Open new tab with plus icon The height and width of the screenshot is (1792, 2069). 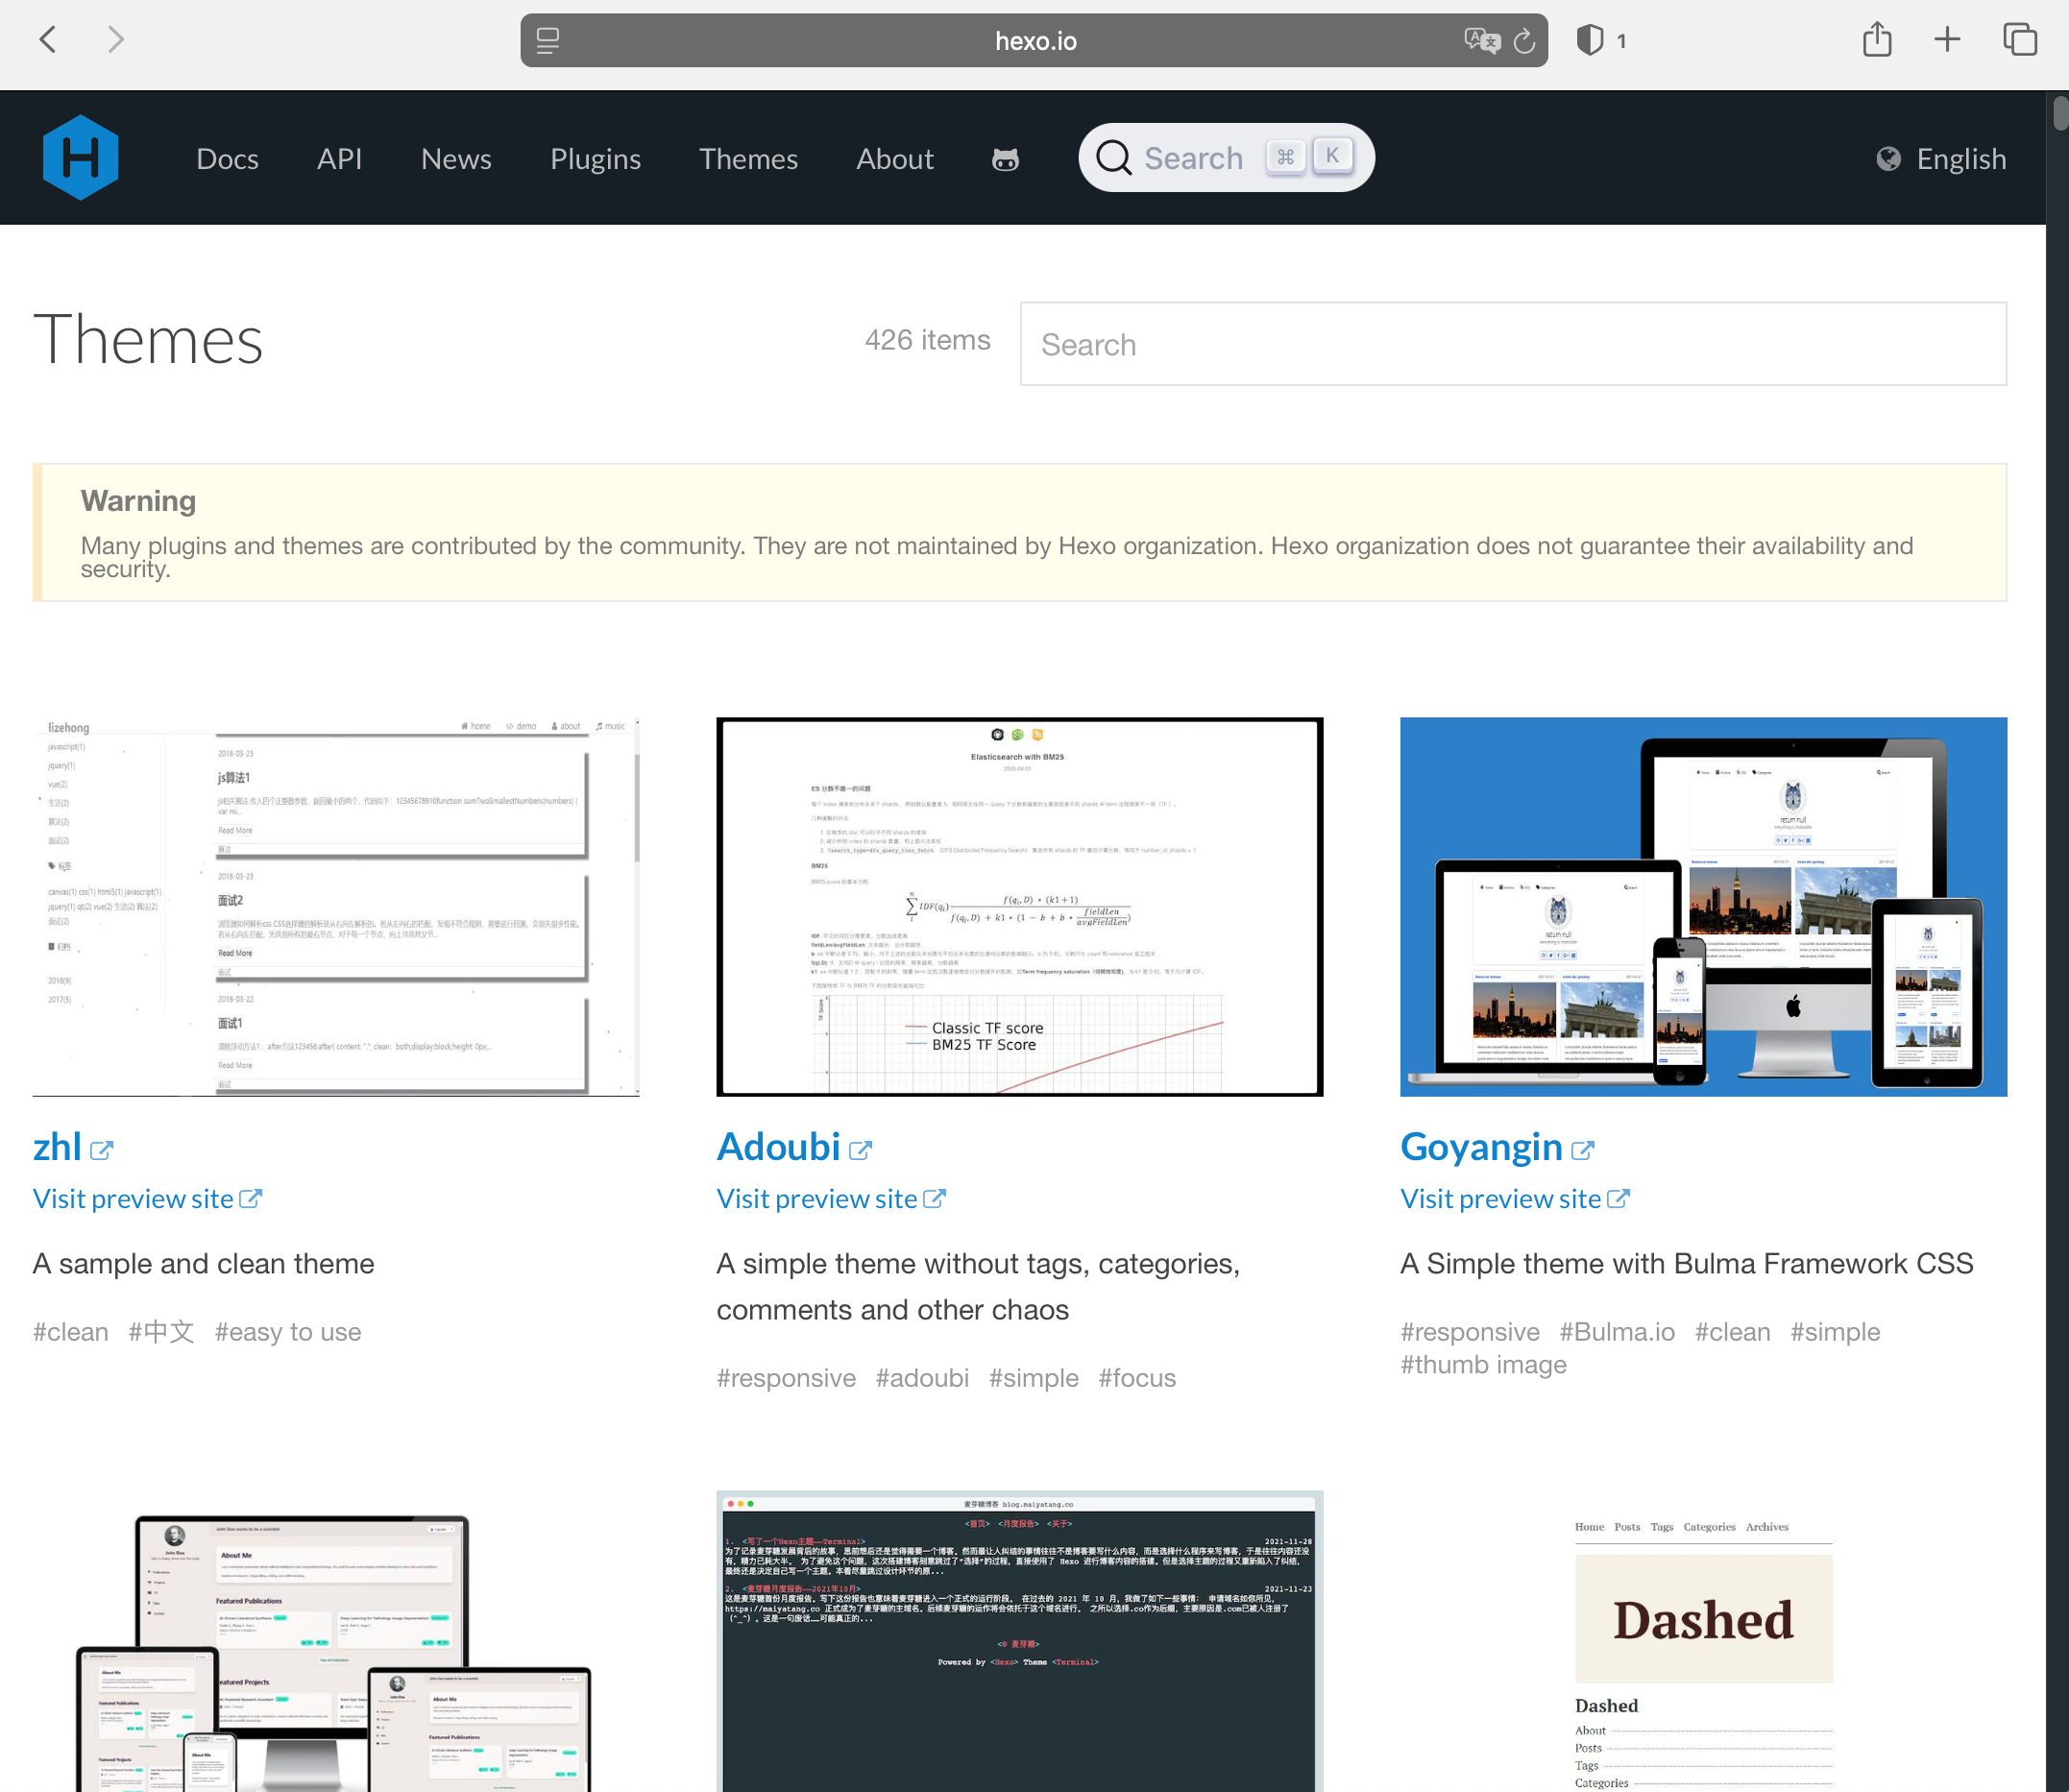[1947, 40]
